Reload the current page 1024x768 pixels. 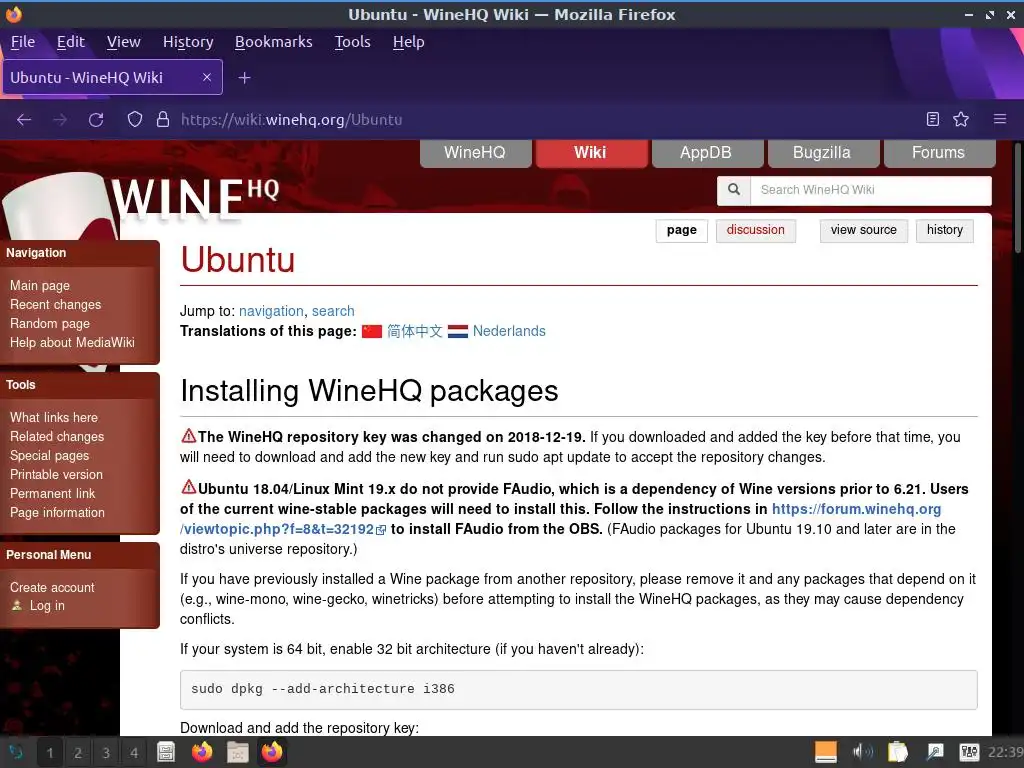point(96,120)
